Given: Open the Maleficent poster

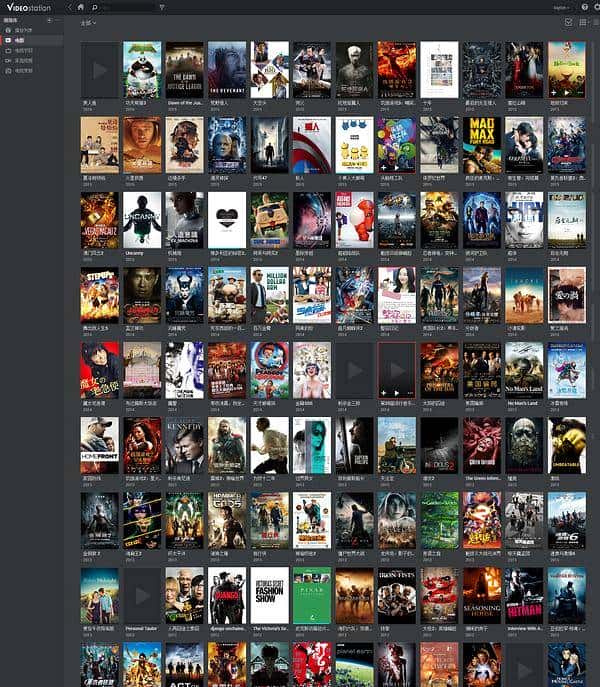Looking at the screenshot, I should [x=185, y=295].
